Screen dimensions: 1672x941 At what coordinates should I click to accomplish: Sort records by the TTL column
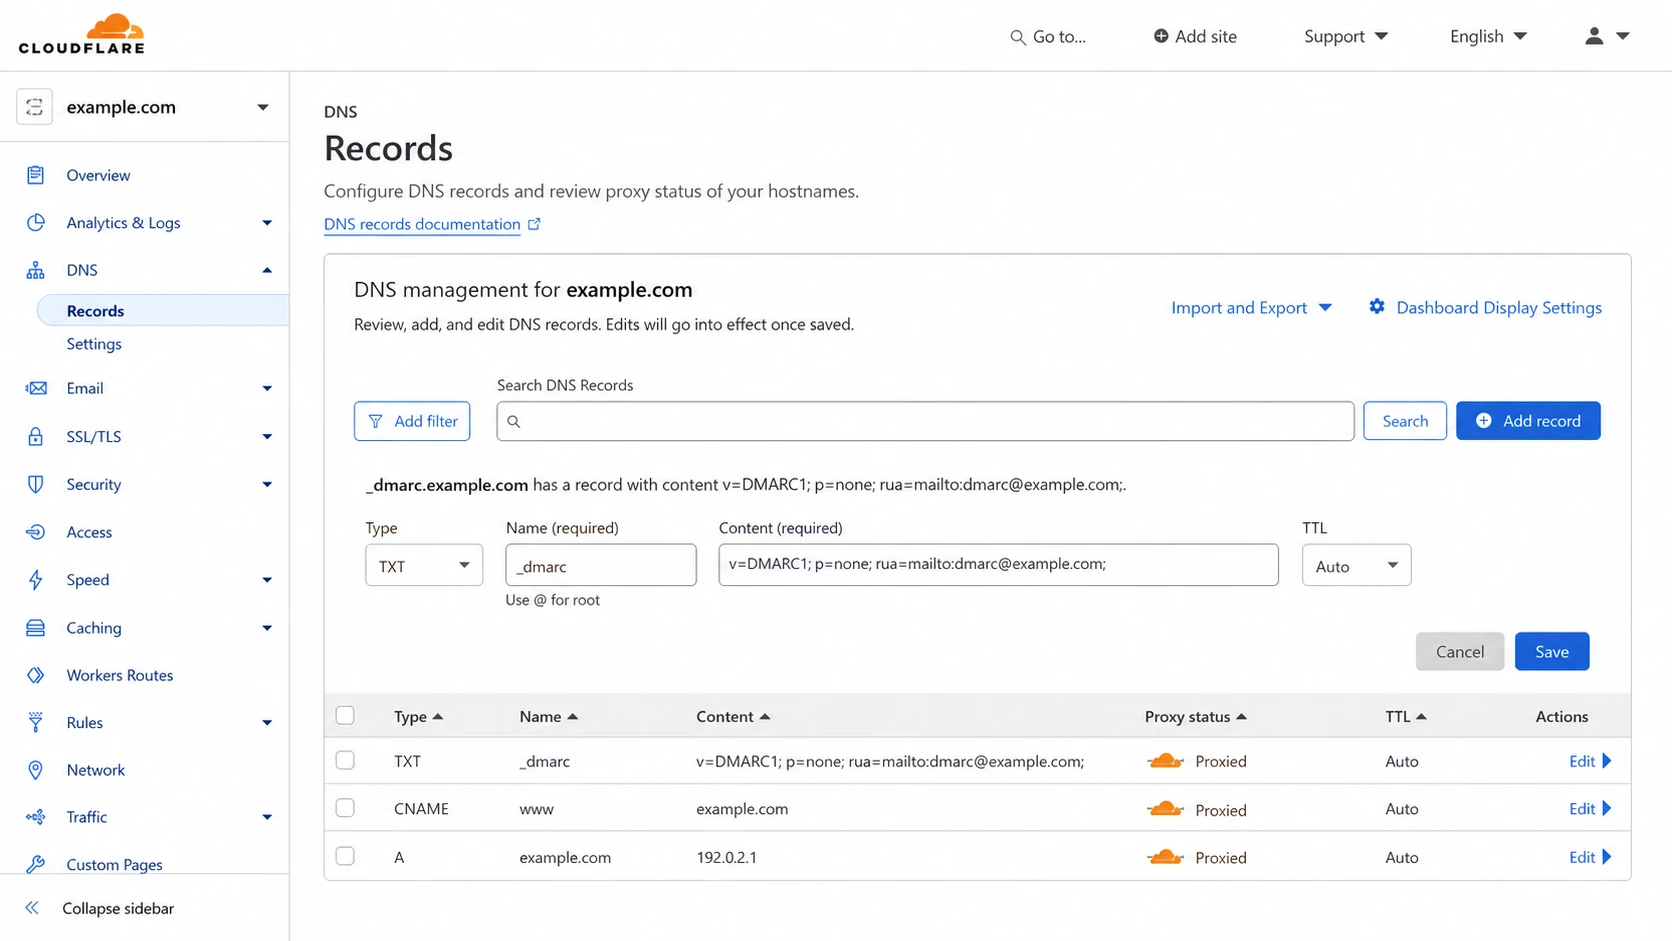[x=1405, y=716]
